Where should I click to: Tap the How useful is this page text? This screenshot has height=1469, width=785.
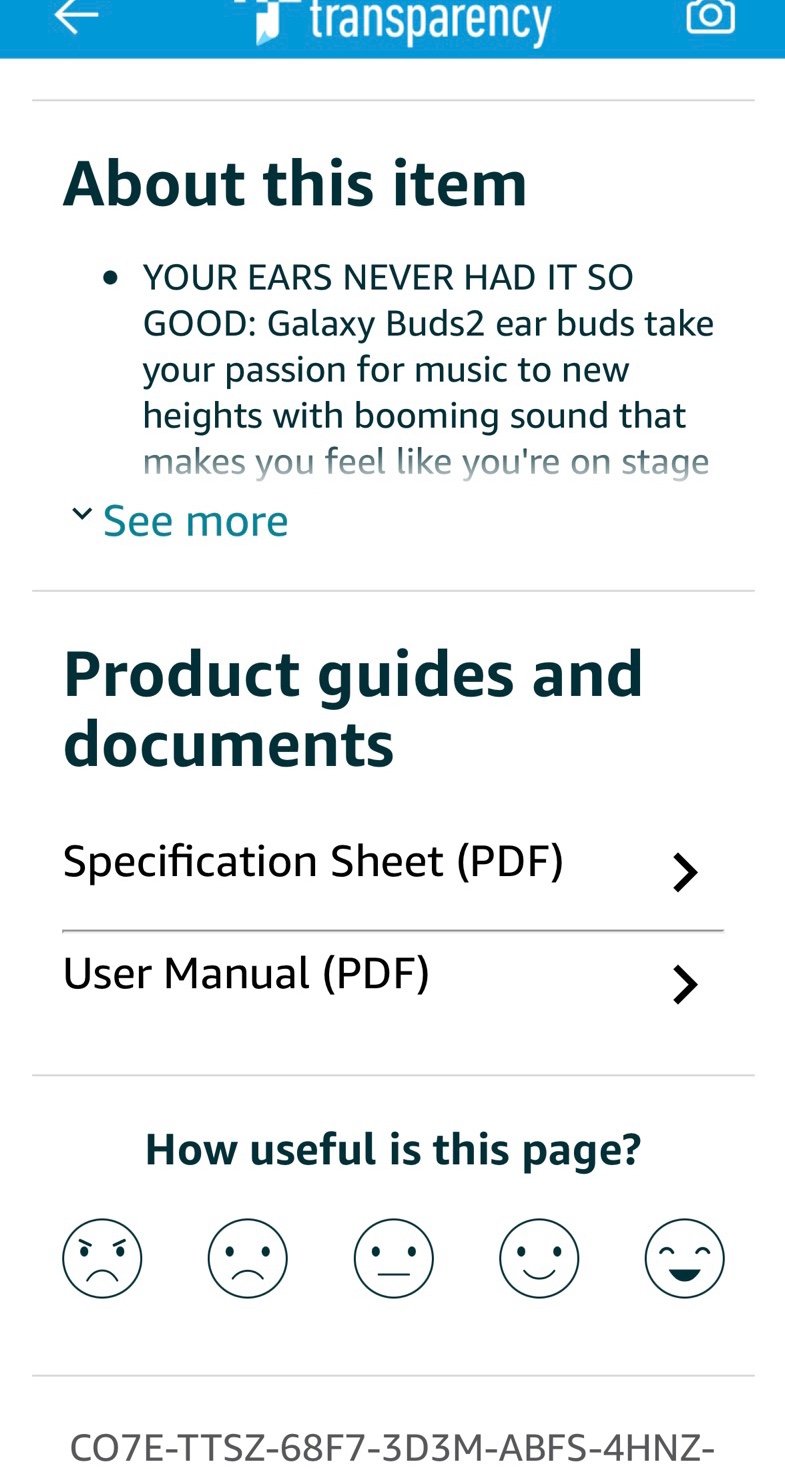click(x=393, y=1150)
